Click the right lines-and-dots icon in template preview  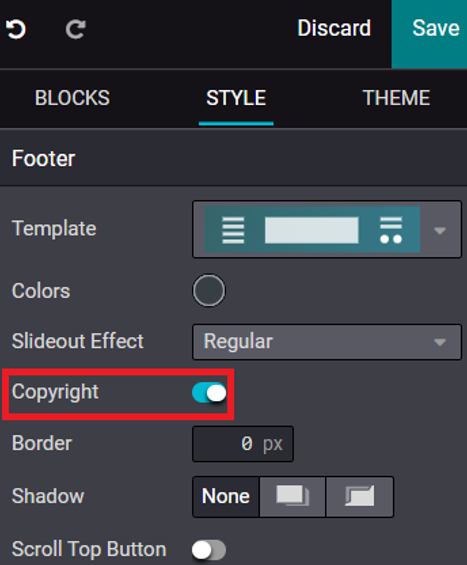pyautogui.click(x=391, y=230)
